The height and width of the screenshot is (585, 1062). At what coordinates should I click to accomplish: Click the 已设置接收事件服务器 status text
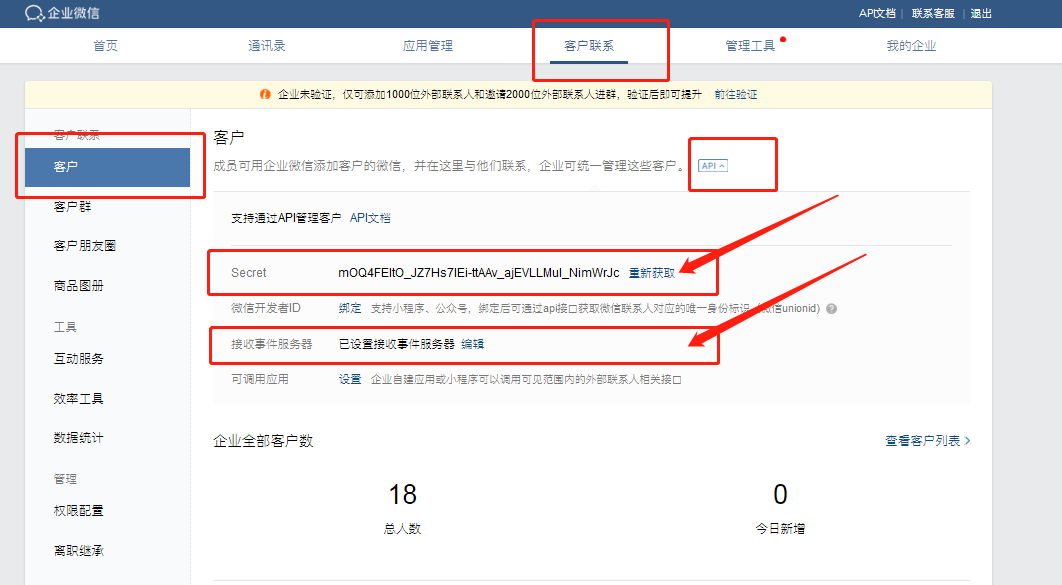(x=396, y=344)
